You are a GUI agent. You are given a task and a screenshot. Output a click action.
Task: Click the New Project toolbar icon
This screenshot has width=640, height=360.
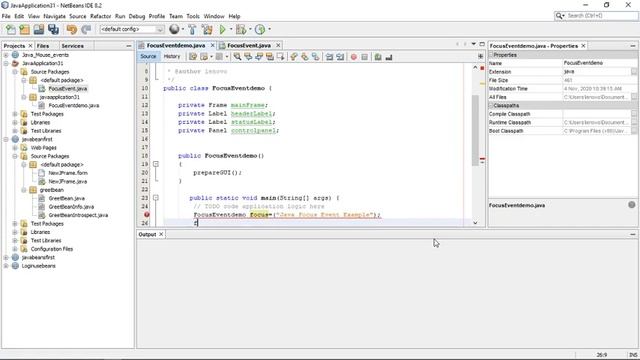[24, 29]
